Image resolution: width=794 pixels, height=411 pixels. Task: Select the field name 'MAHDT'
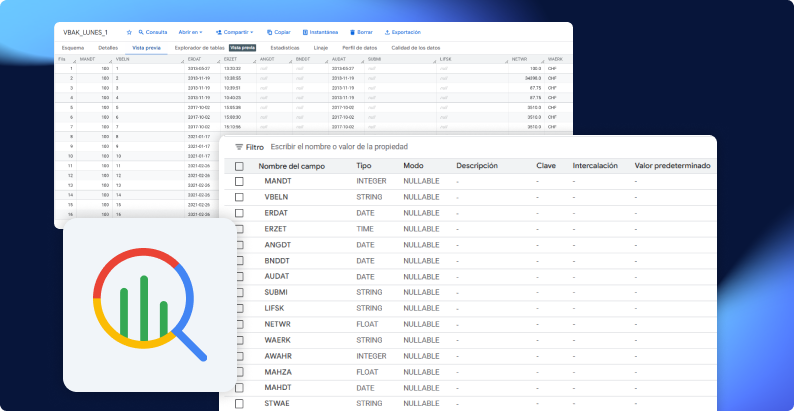coord(278,388)
